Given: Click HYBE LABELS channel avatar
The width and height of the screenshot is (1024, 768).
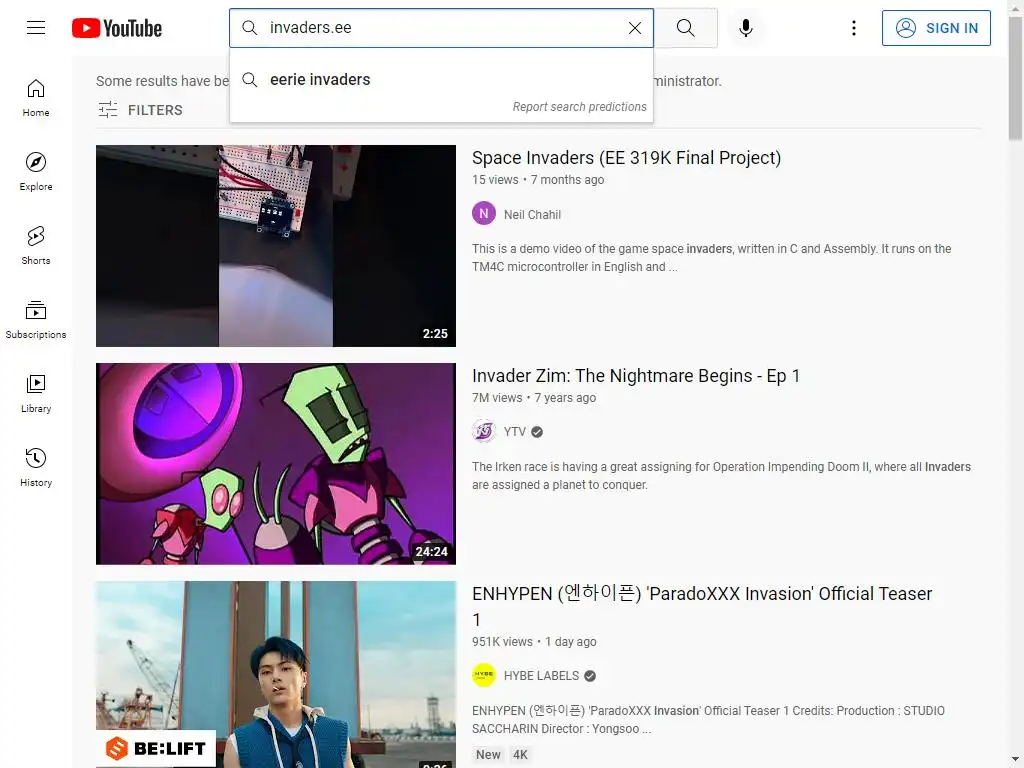Looking at the screenshot, I should 484,675.
